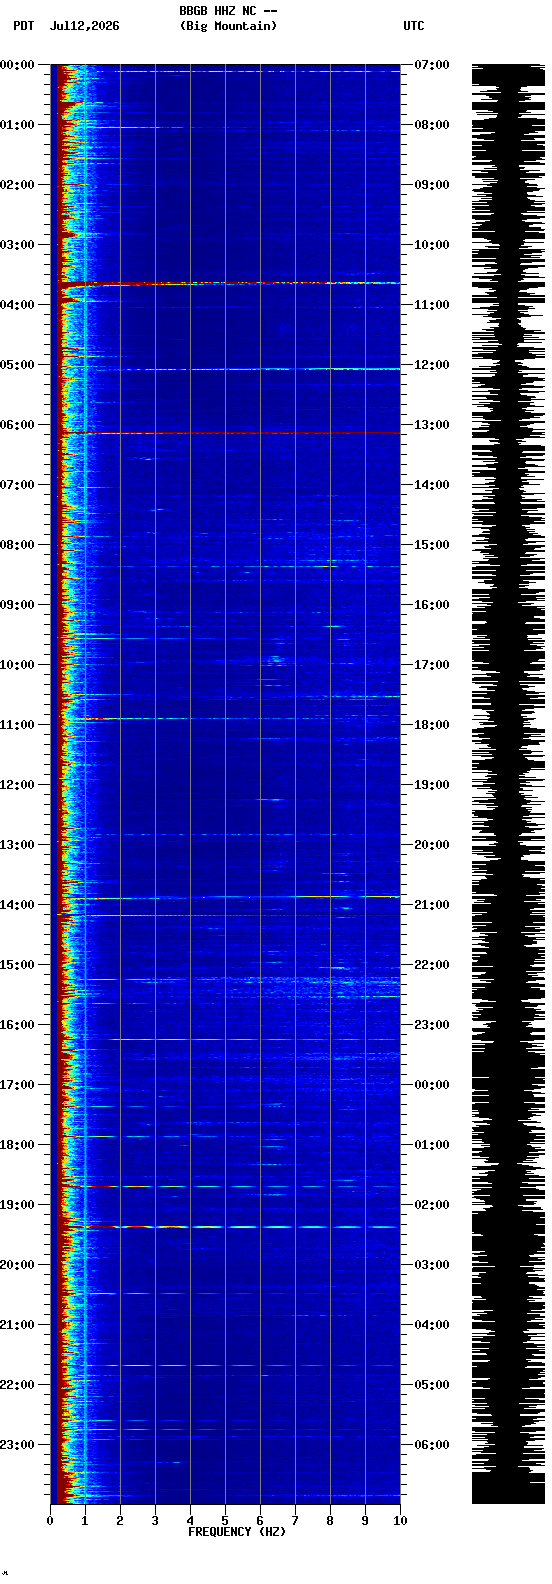Image resolution: width=552 pixels, height=1584 pixels.
Task: Click the 09:00 PDT time label
Action: [17, 605]
